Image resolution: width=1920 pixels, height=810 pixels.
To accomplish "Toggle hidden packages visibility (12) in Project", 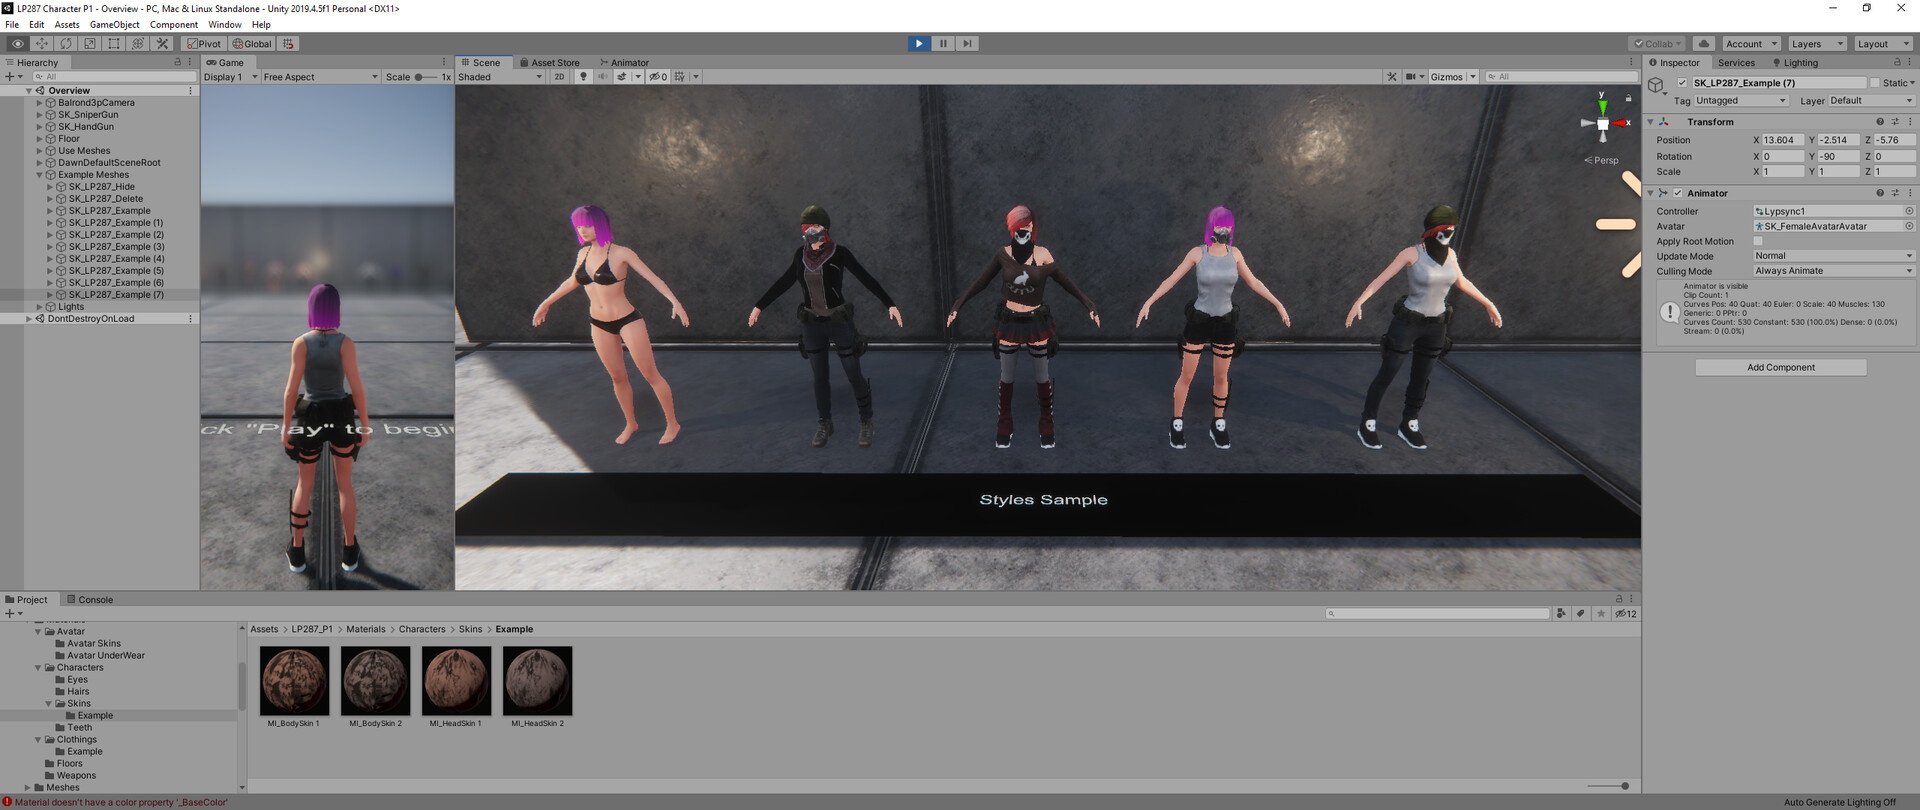I will pos(1626,614).
